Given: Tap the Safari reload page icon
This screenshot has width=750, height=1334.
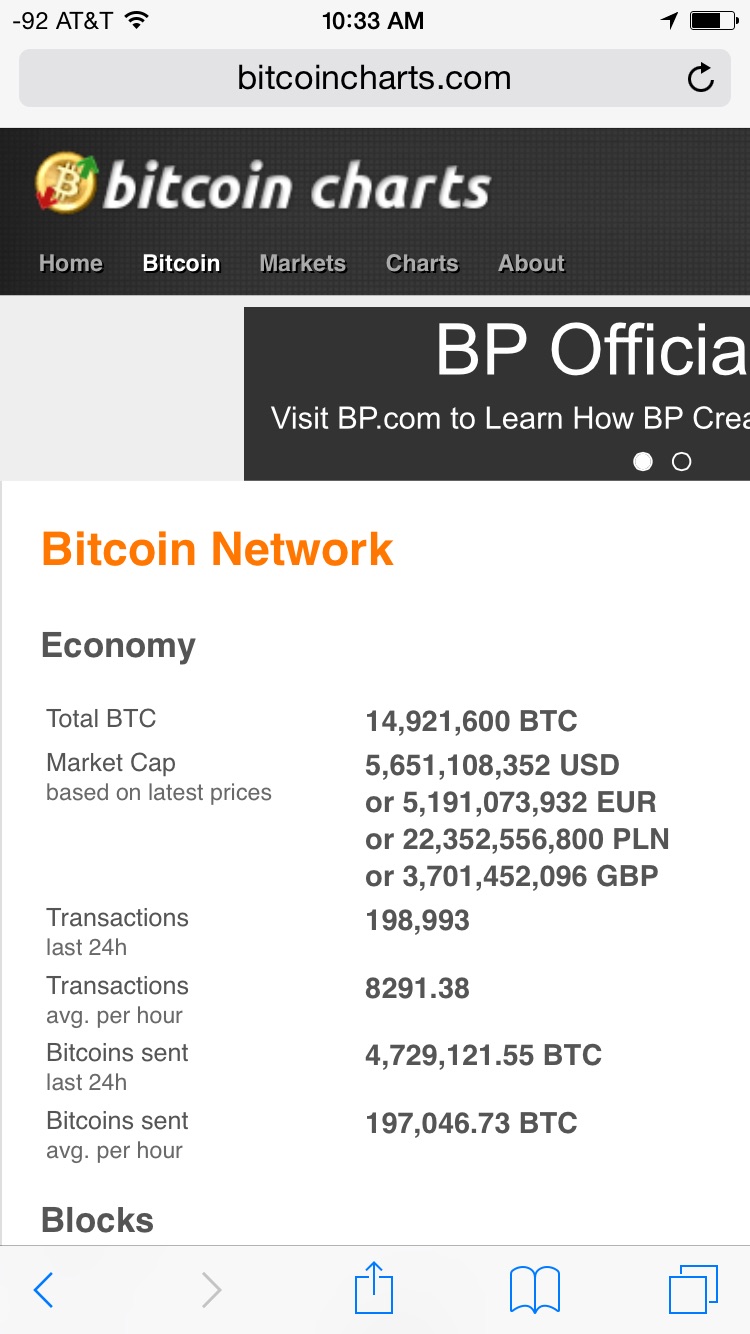Looking at the screenshot, I should pyautogui.click(x=701, y=78).
